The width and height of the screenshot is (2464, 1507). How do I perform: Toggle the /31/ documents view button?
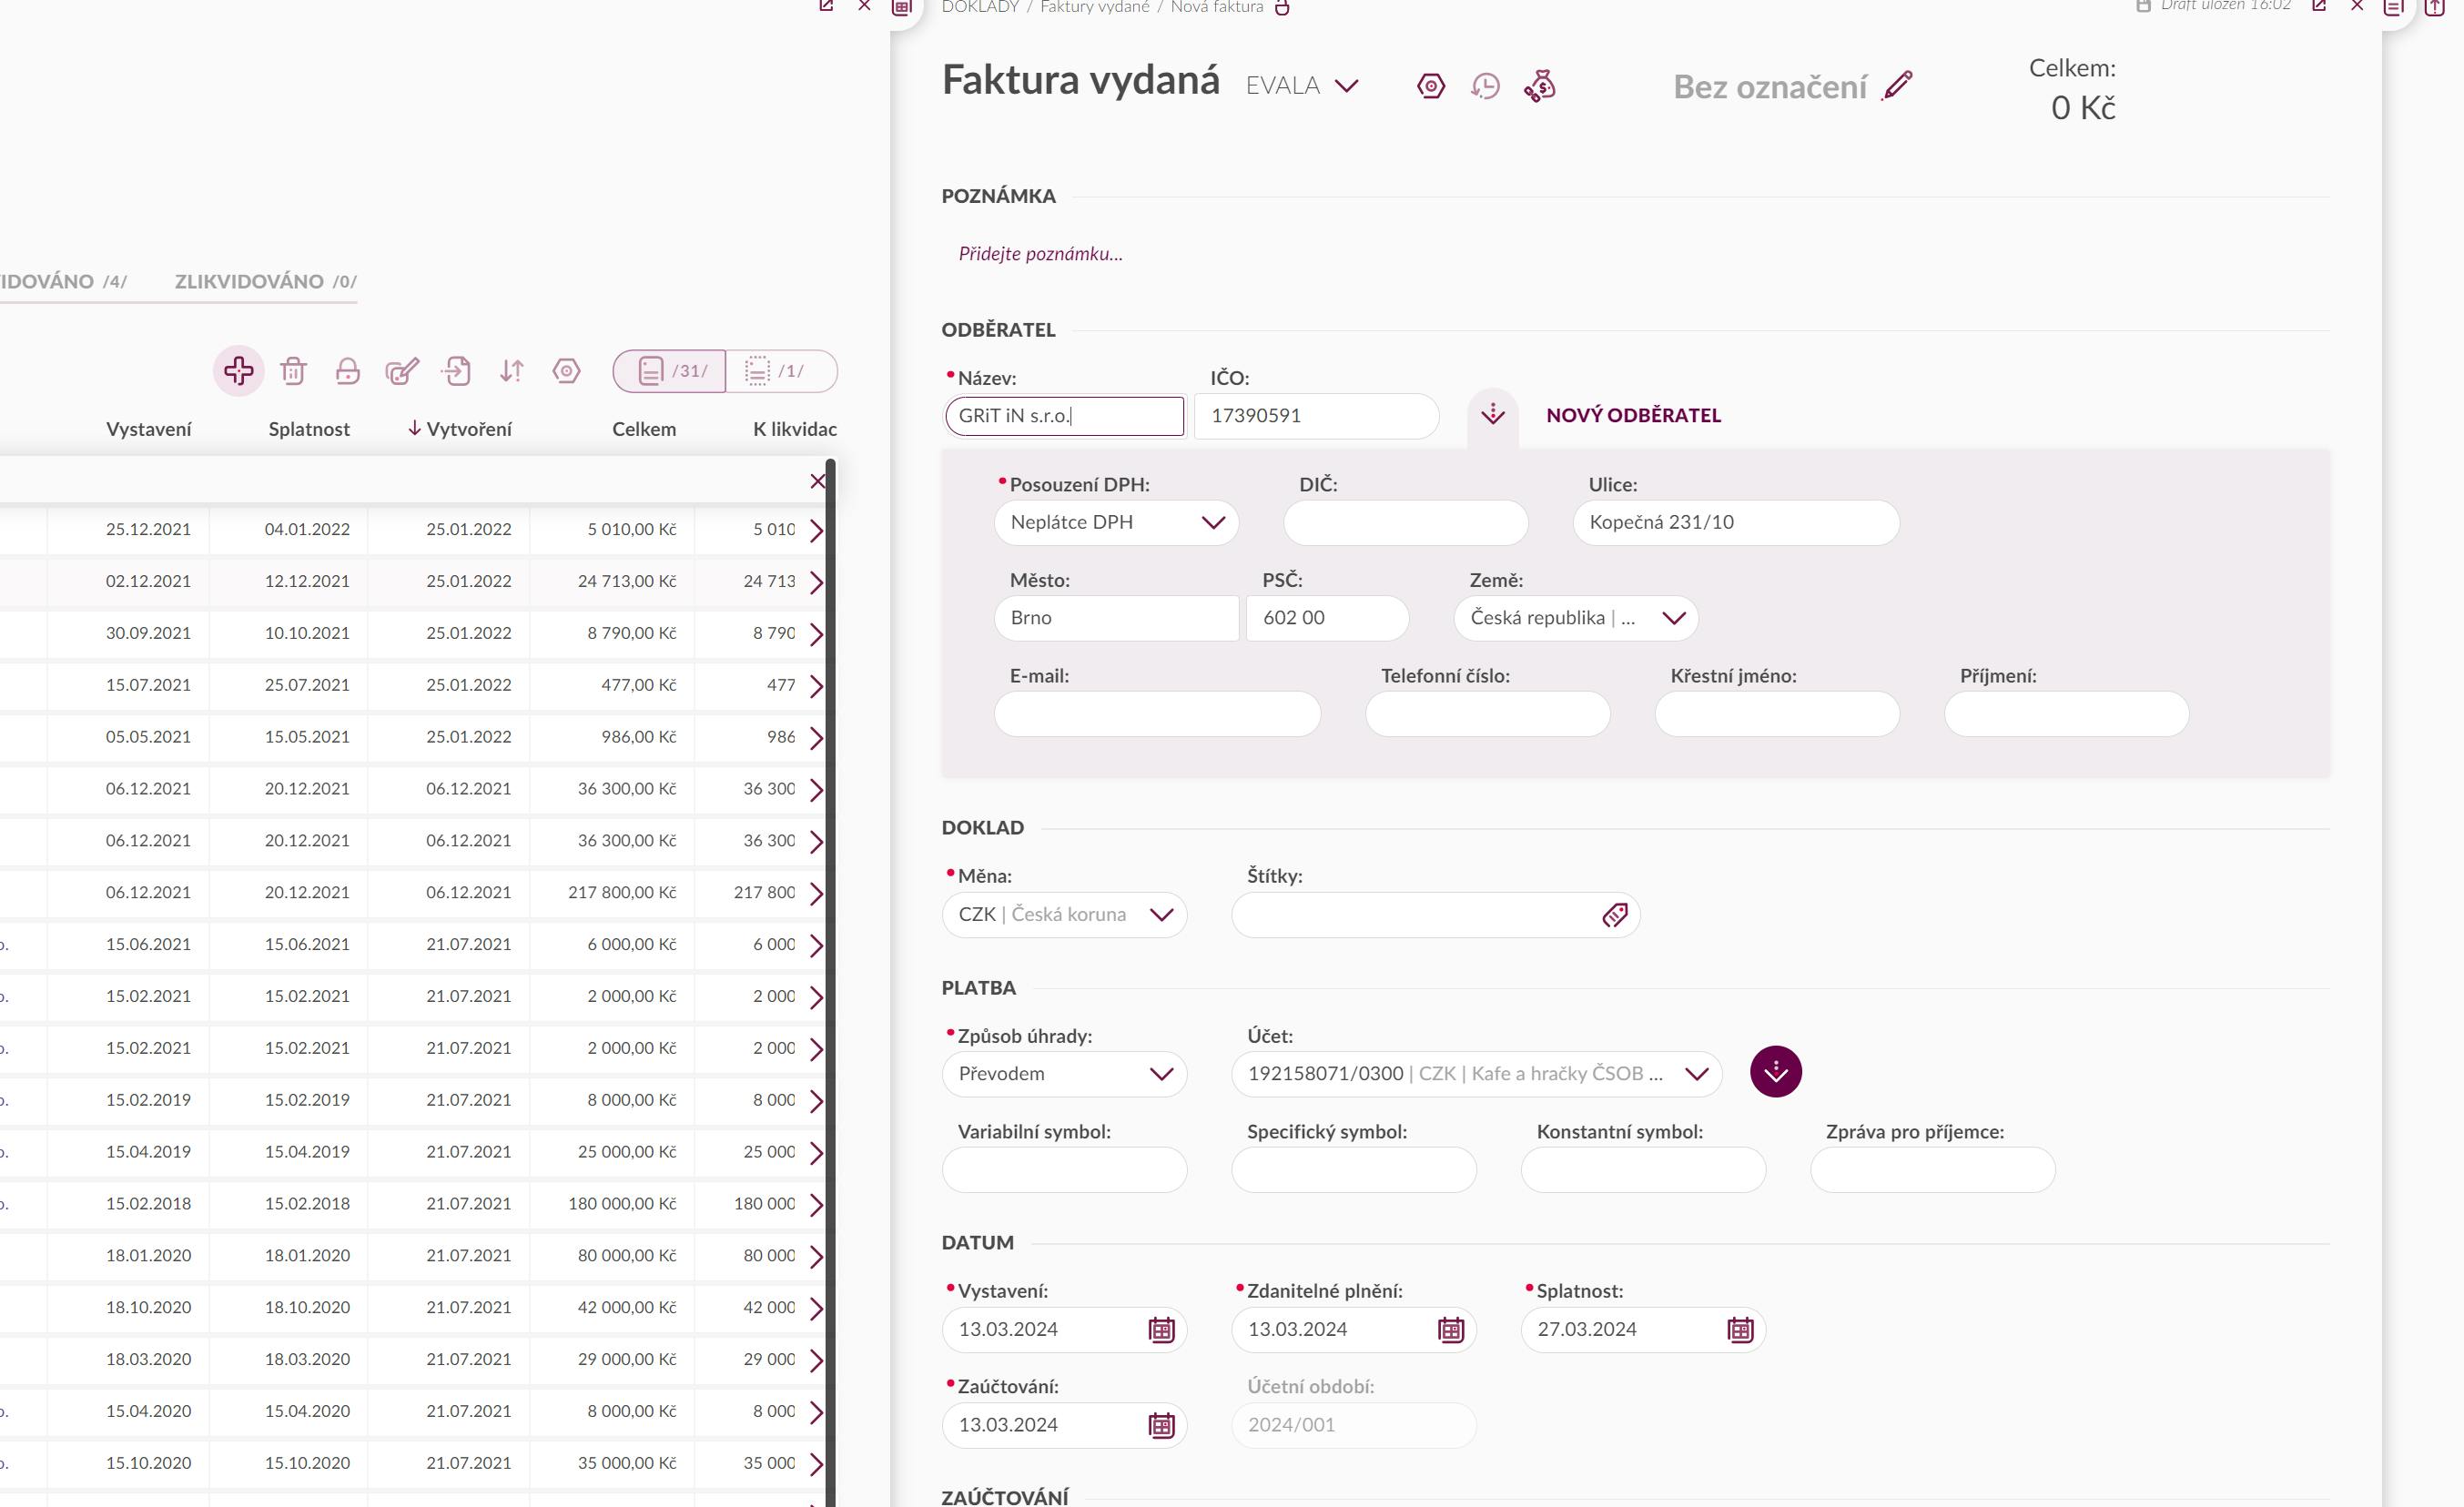[670, 371]
